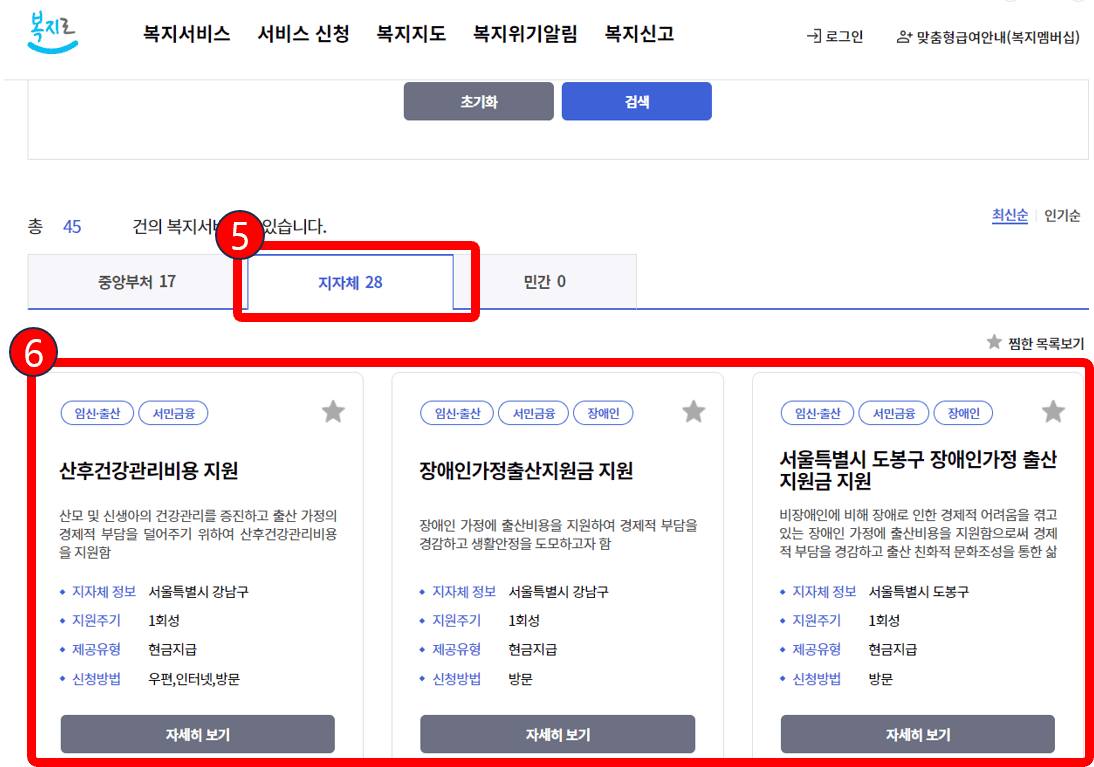
Task: Open 맞춤형급여안내(복지멤버십) via its person icon
Action: [x=903, y=33]
